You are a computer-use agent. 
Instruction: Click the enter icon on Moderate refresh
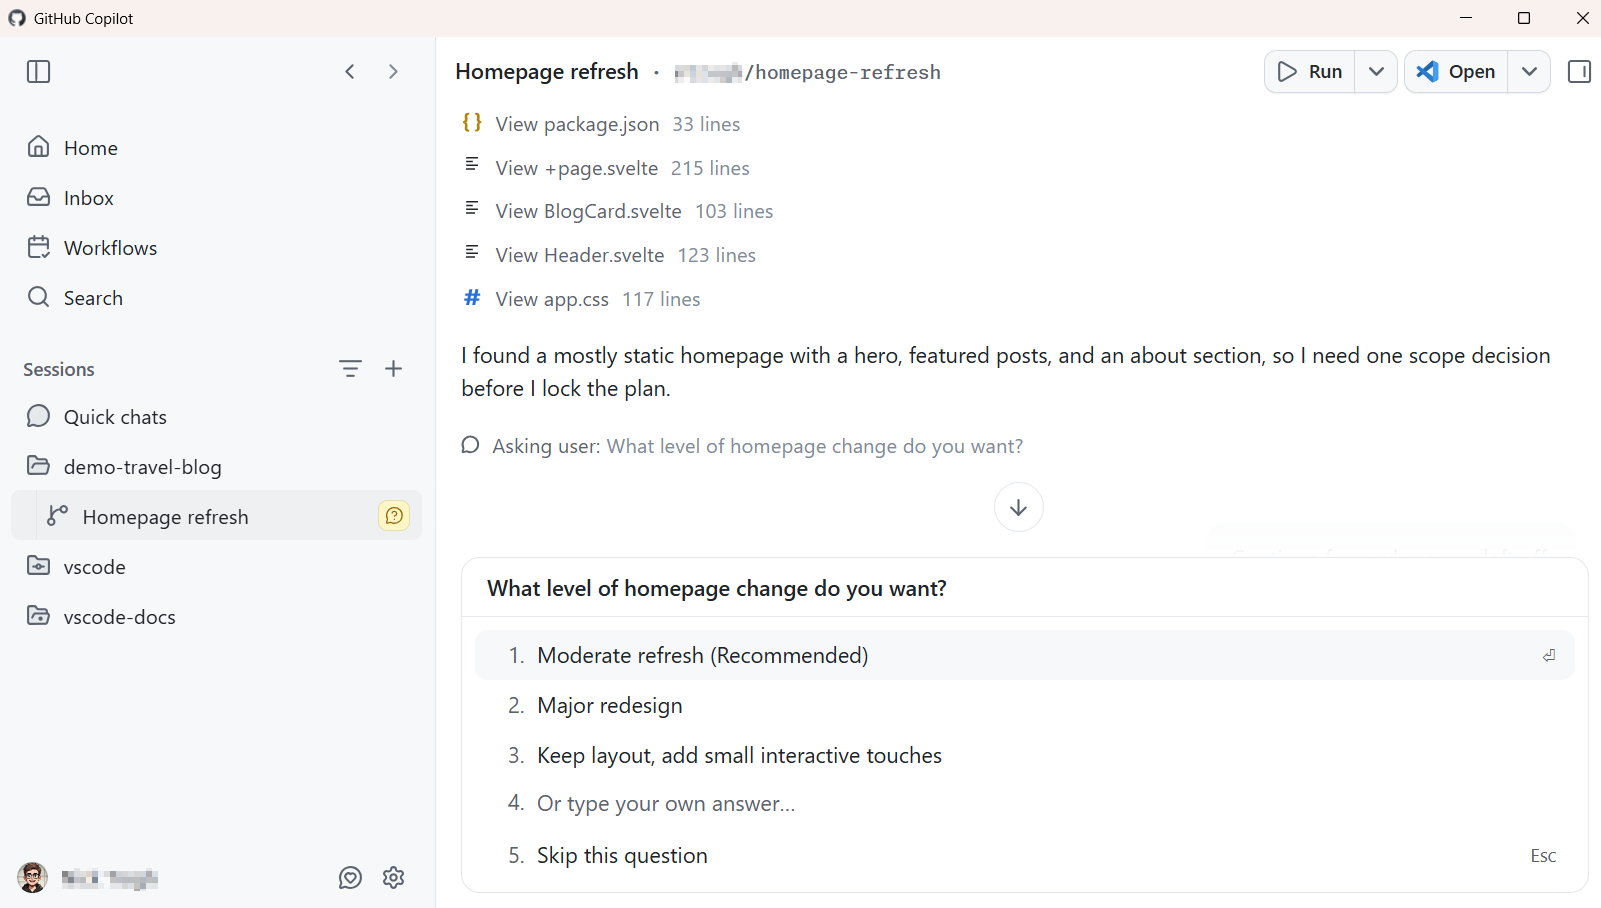(x=1548, y=655)
